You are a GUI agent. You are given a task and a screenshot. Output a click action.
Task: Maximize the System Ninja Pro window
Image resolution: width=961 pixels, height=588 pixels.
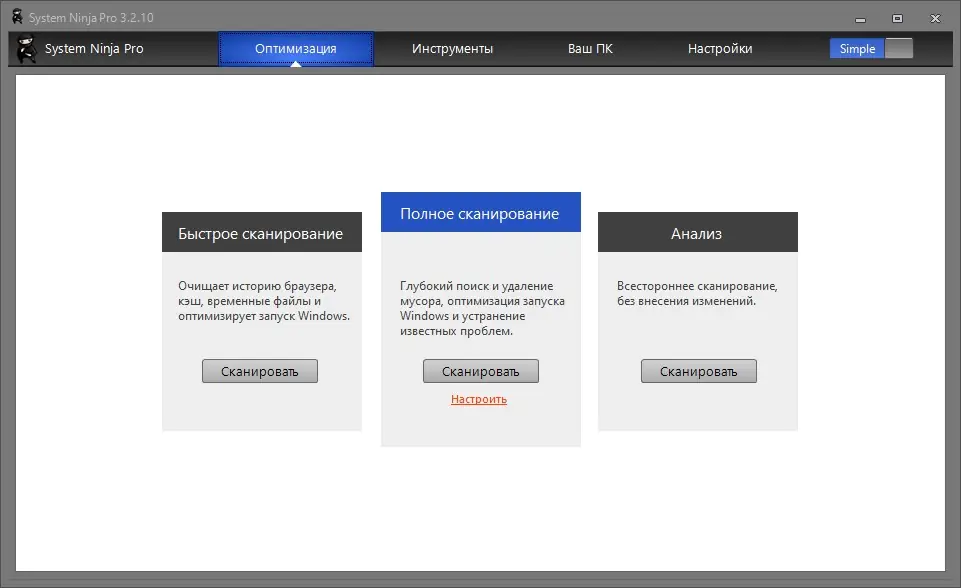(896, 17)
